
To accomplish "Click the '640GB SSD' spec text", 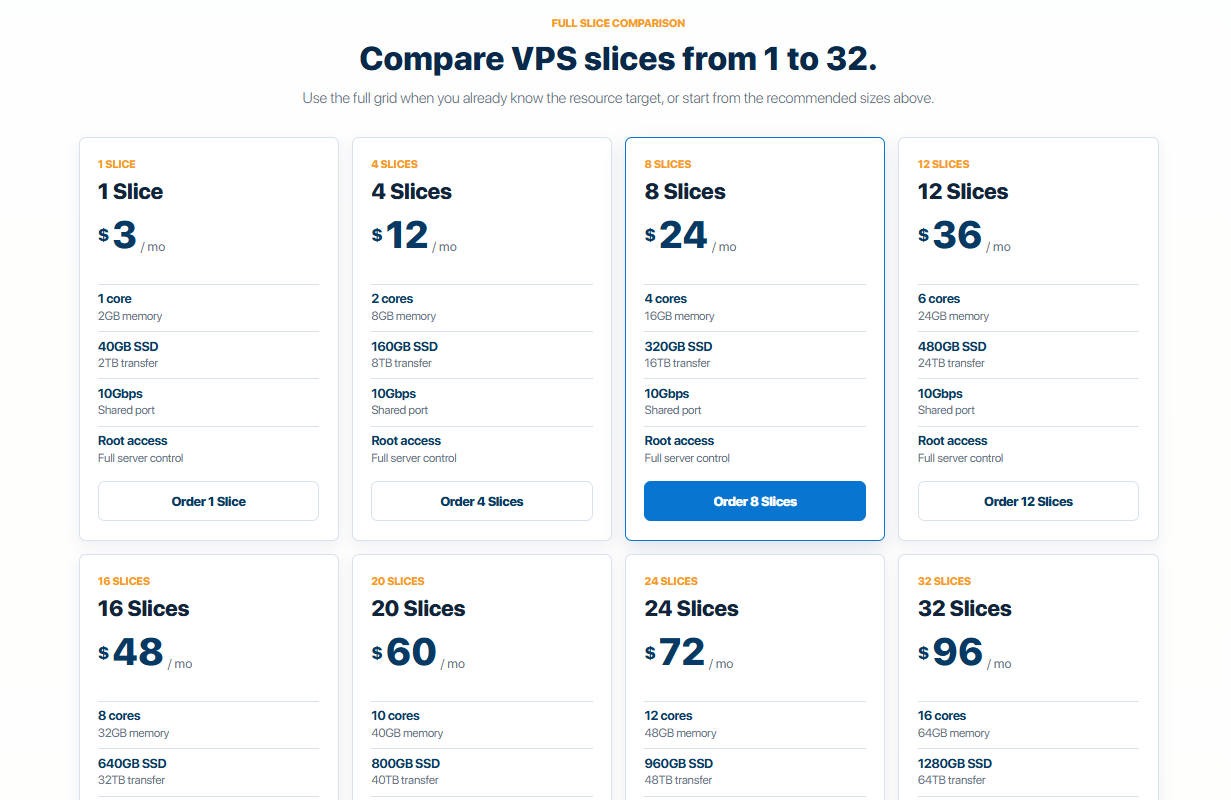I will (132, 763).
